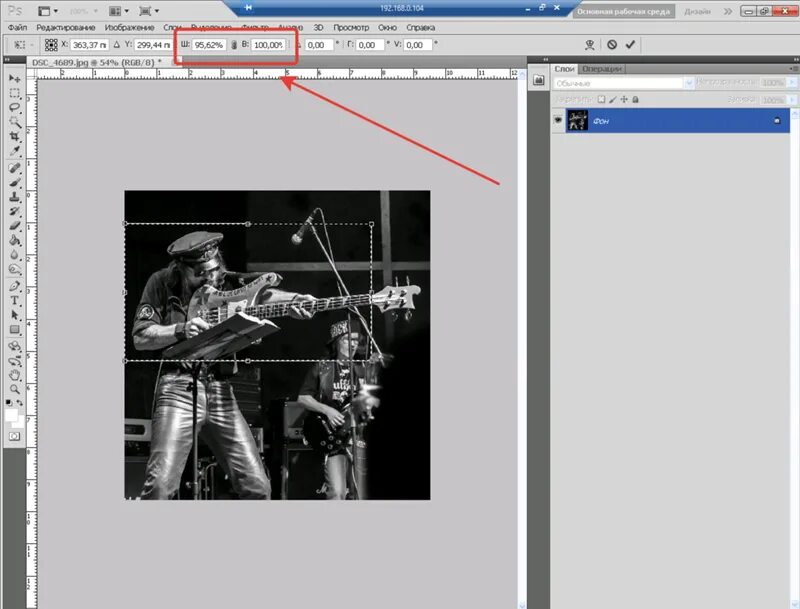Image resolution: width=800 pixels, height=609 pixels.
Task: Select the Brush tool
Action: 15,182
